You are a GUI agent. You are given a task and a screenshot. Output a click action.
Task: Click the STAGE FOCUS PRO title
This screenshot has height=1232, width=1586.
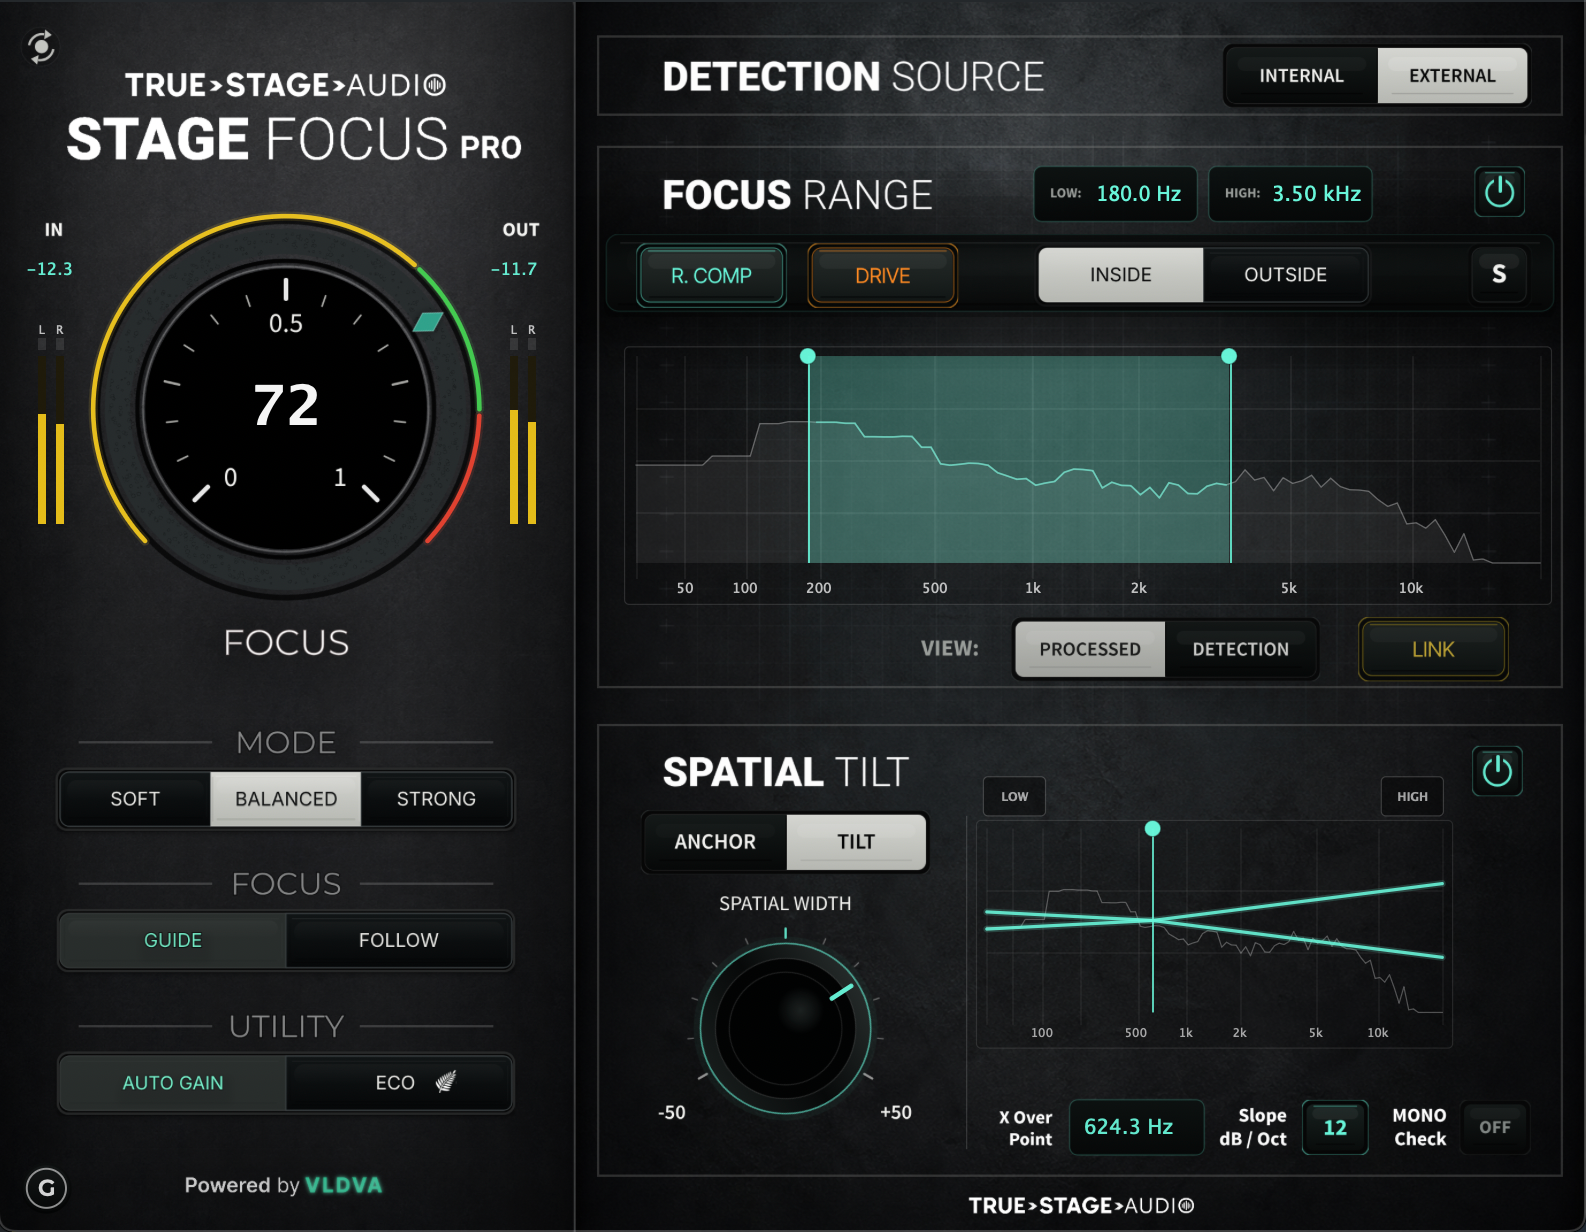(x=294, y=138)
